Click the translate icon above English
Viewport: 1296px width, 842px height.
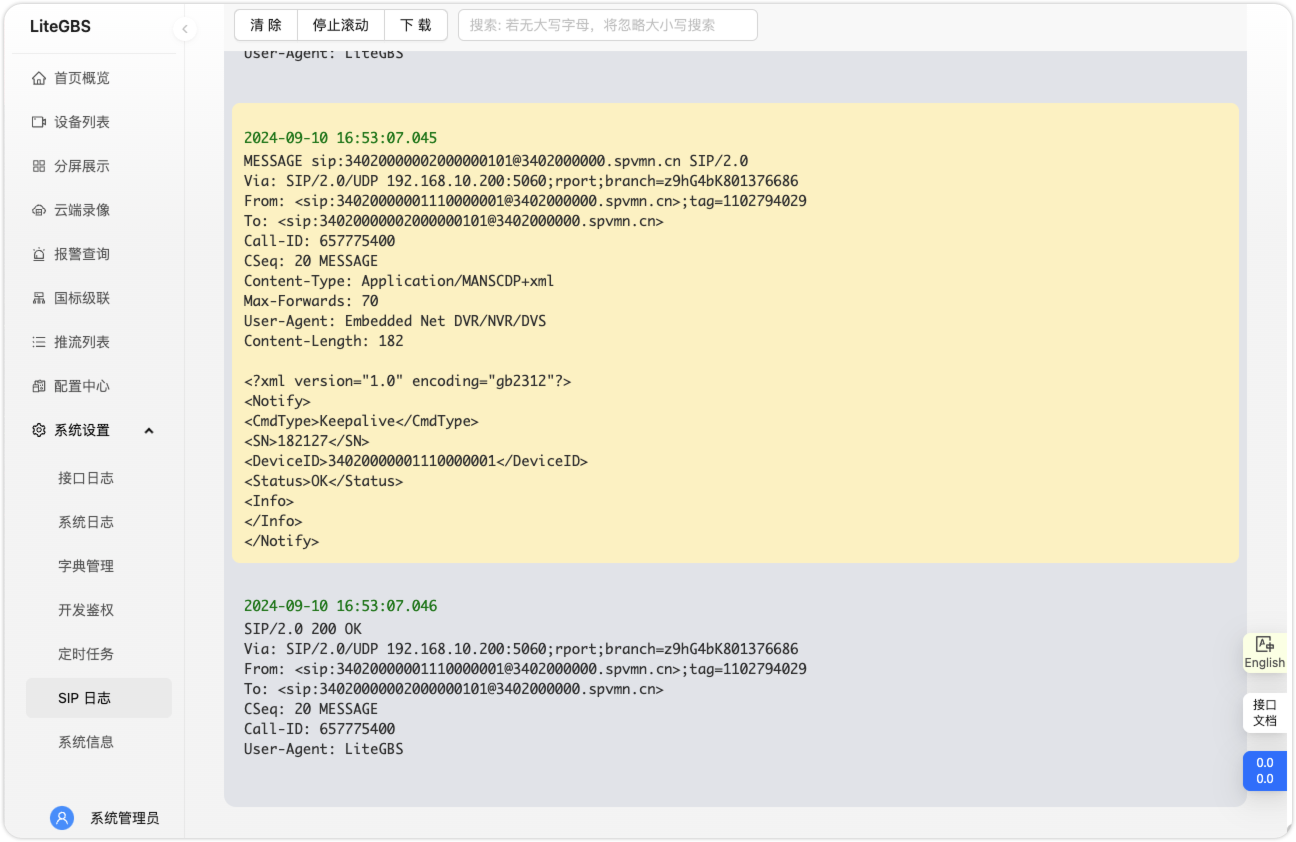(1264, 645)
